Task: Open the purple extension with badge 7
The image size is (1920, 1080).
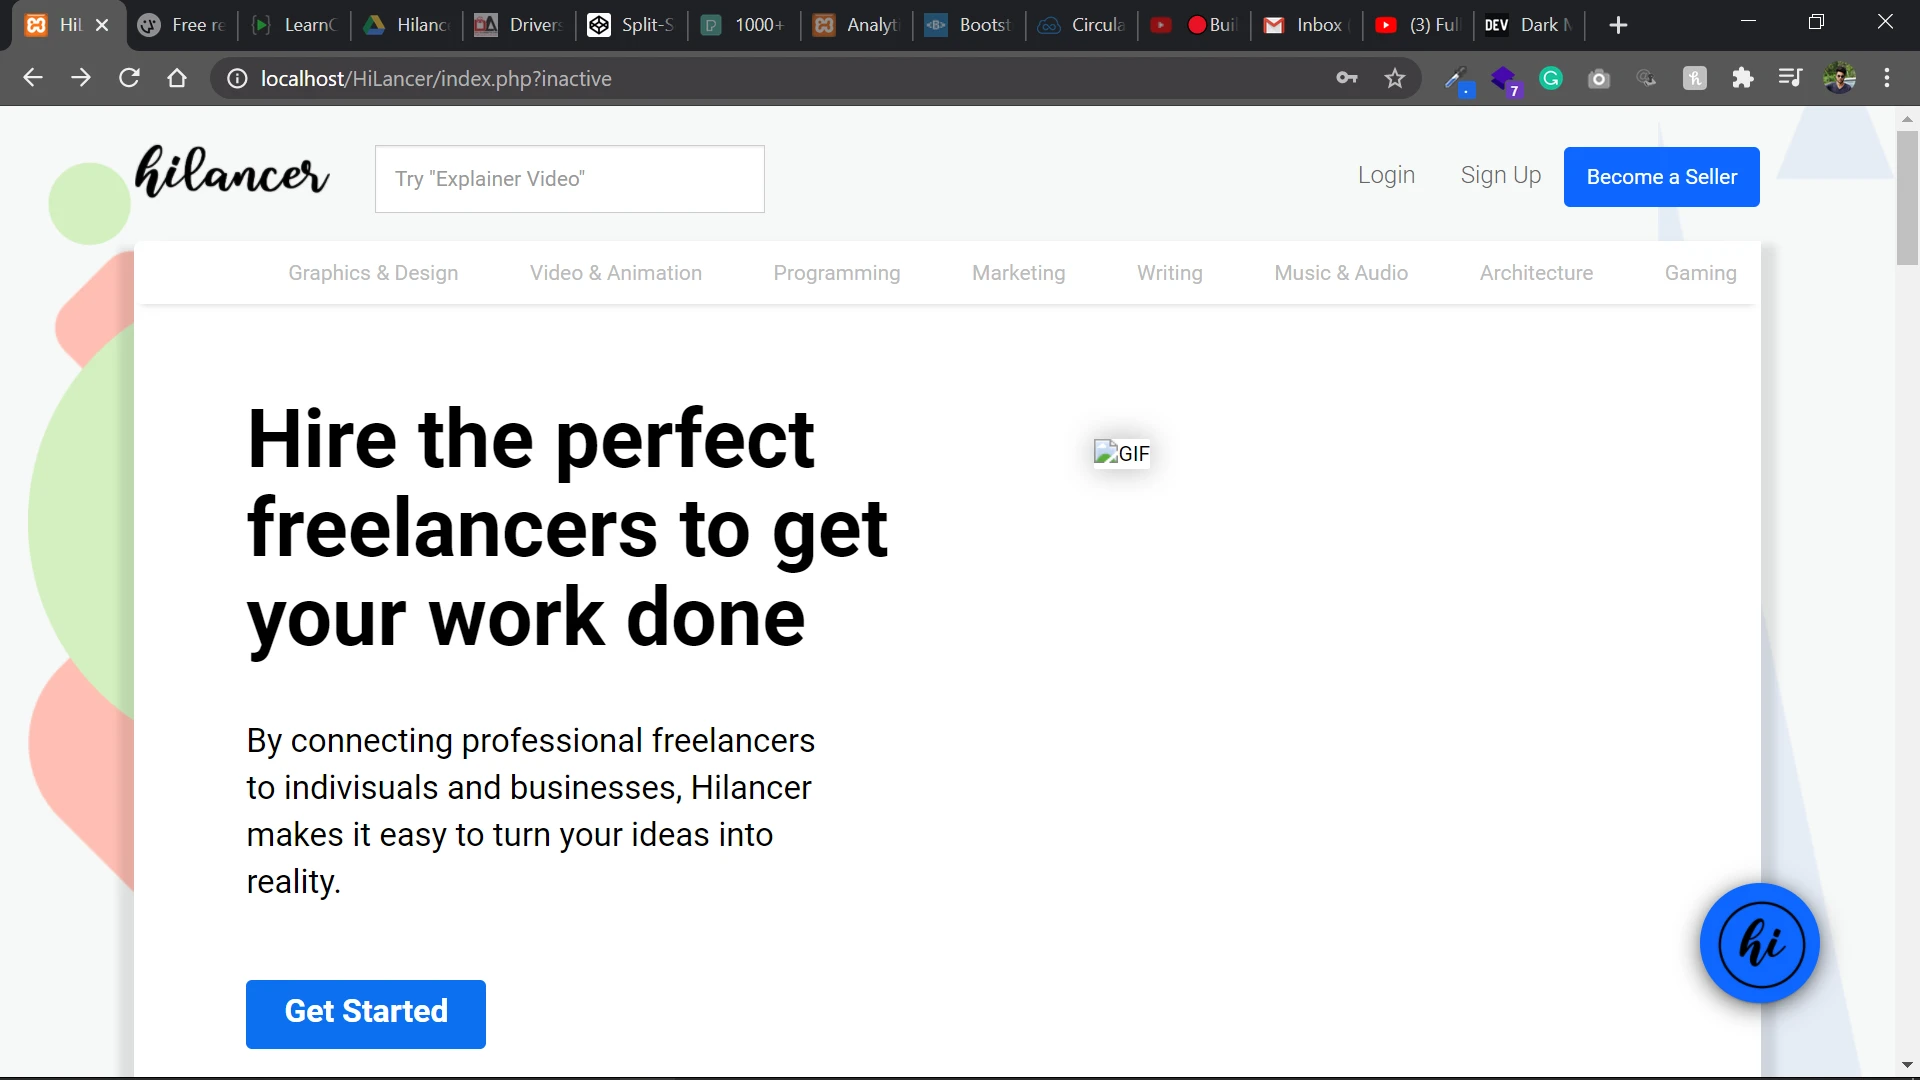Action: 1505,80
